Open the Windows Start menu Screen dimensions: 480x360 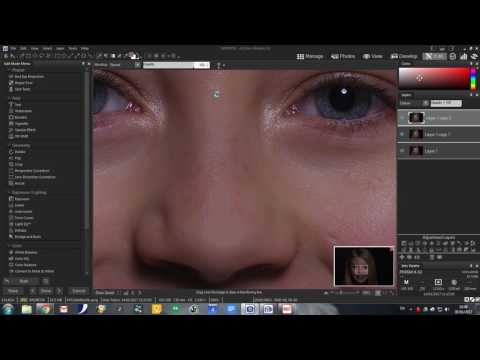8,309
